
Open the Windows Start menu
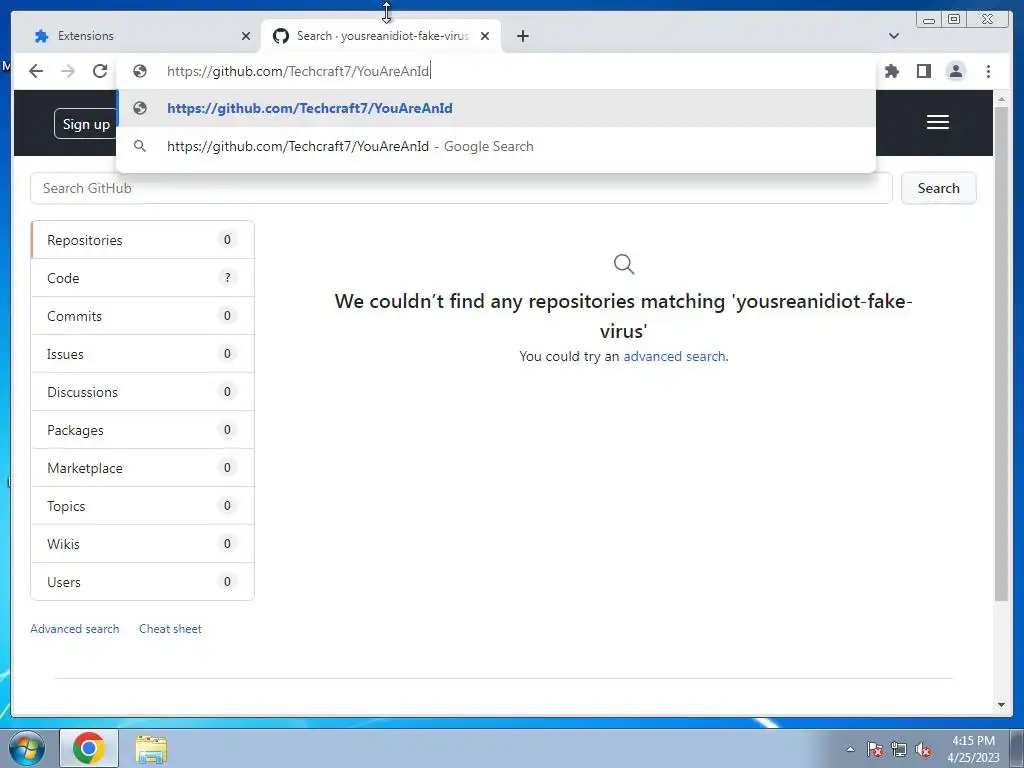pyautogui.click(x=26, y=748)
